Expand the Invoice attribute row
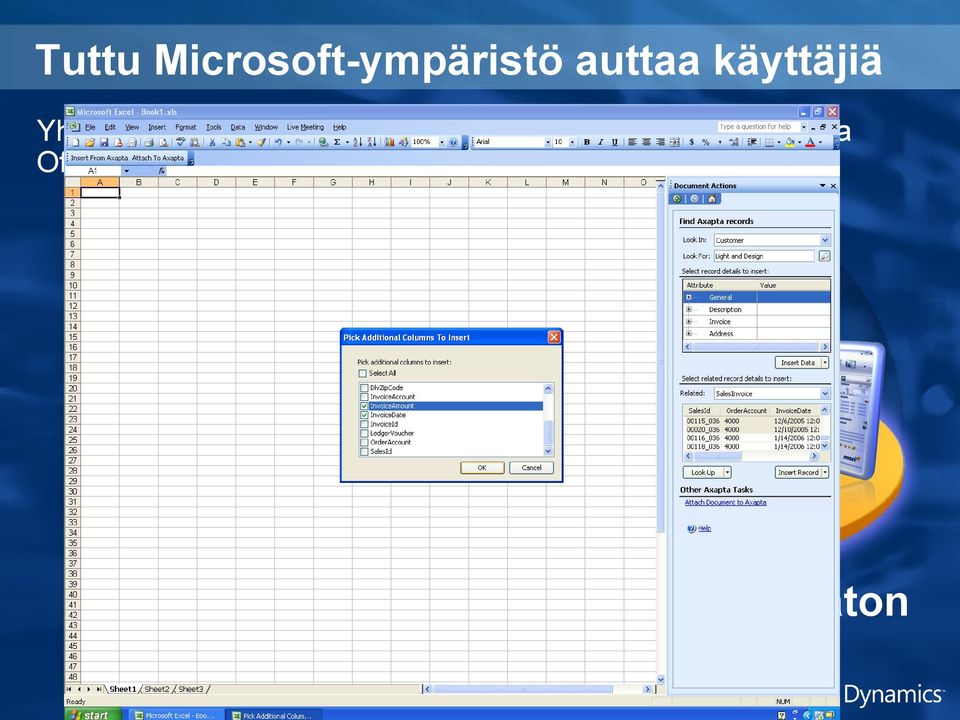The width and height of the screenshot is (960, 720). [689, 321]
